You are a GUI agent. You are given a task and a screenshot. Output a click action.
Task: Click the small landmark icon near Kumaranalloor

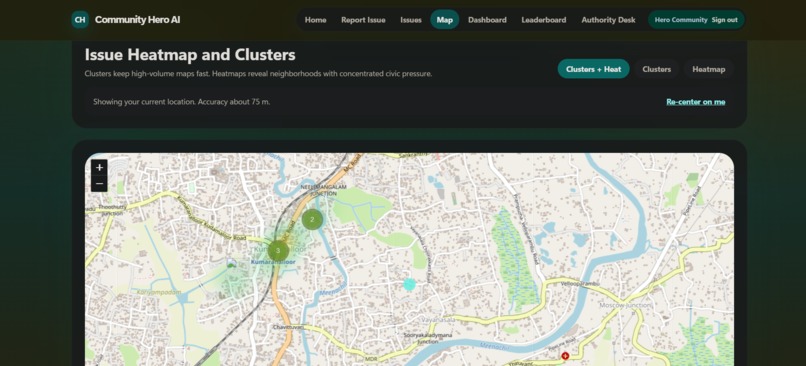click(x=232, y=263)
